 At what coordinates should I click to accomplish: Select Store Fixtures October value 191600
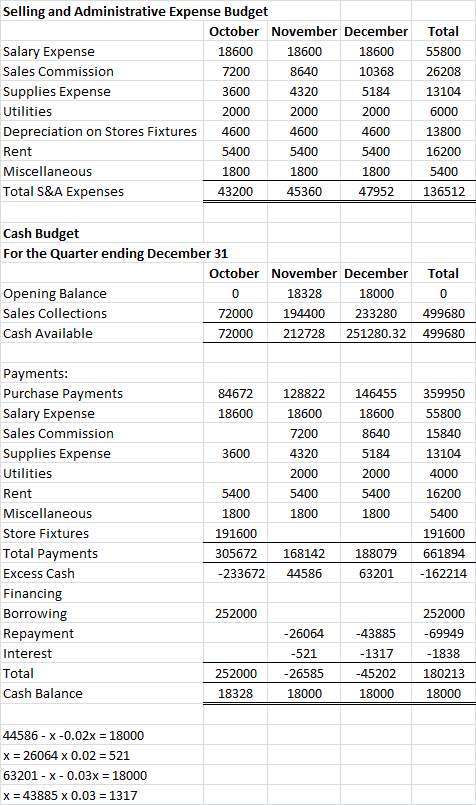236,534
